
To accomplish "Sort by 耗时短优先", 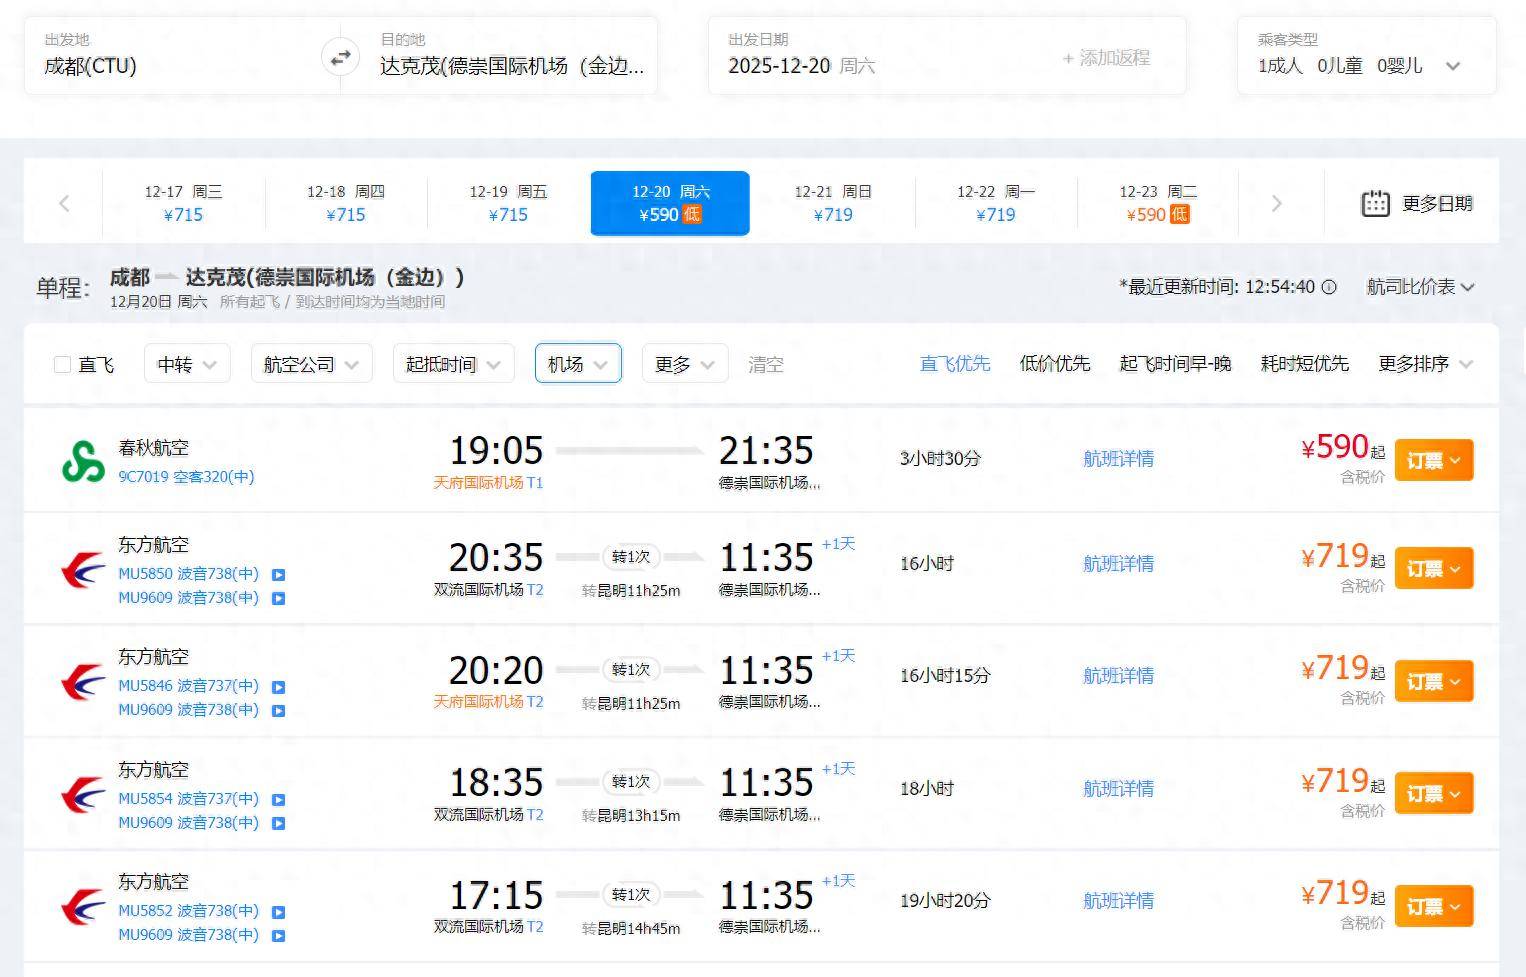I will pos(1304,364).
